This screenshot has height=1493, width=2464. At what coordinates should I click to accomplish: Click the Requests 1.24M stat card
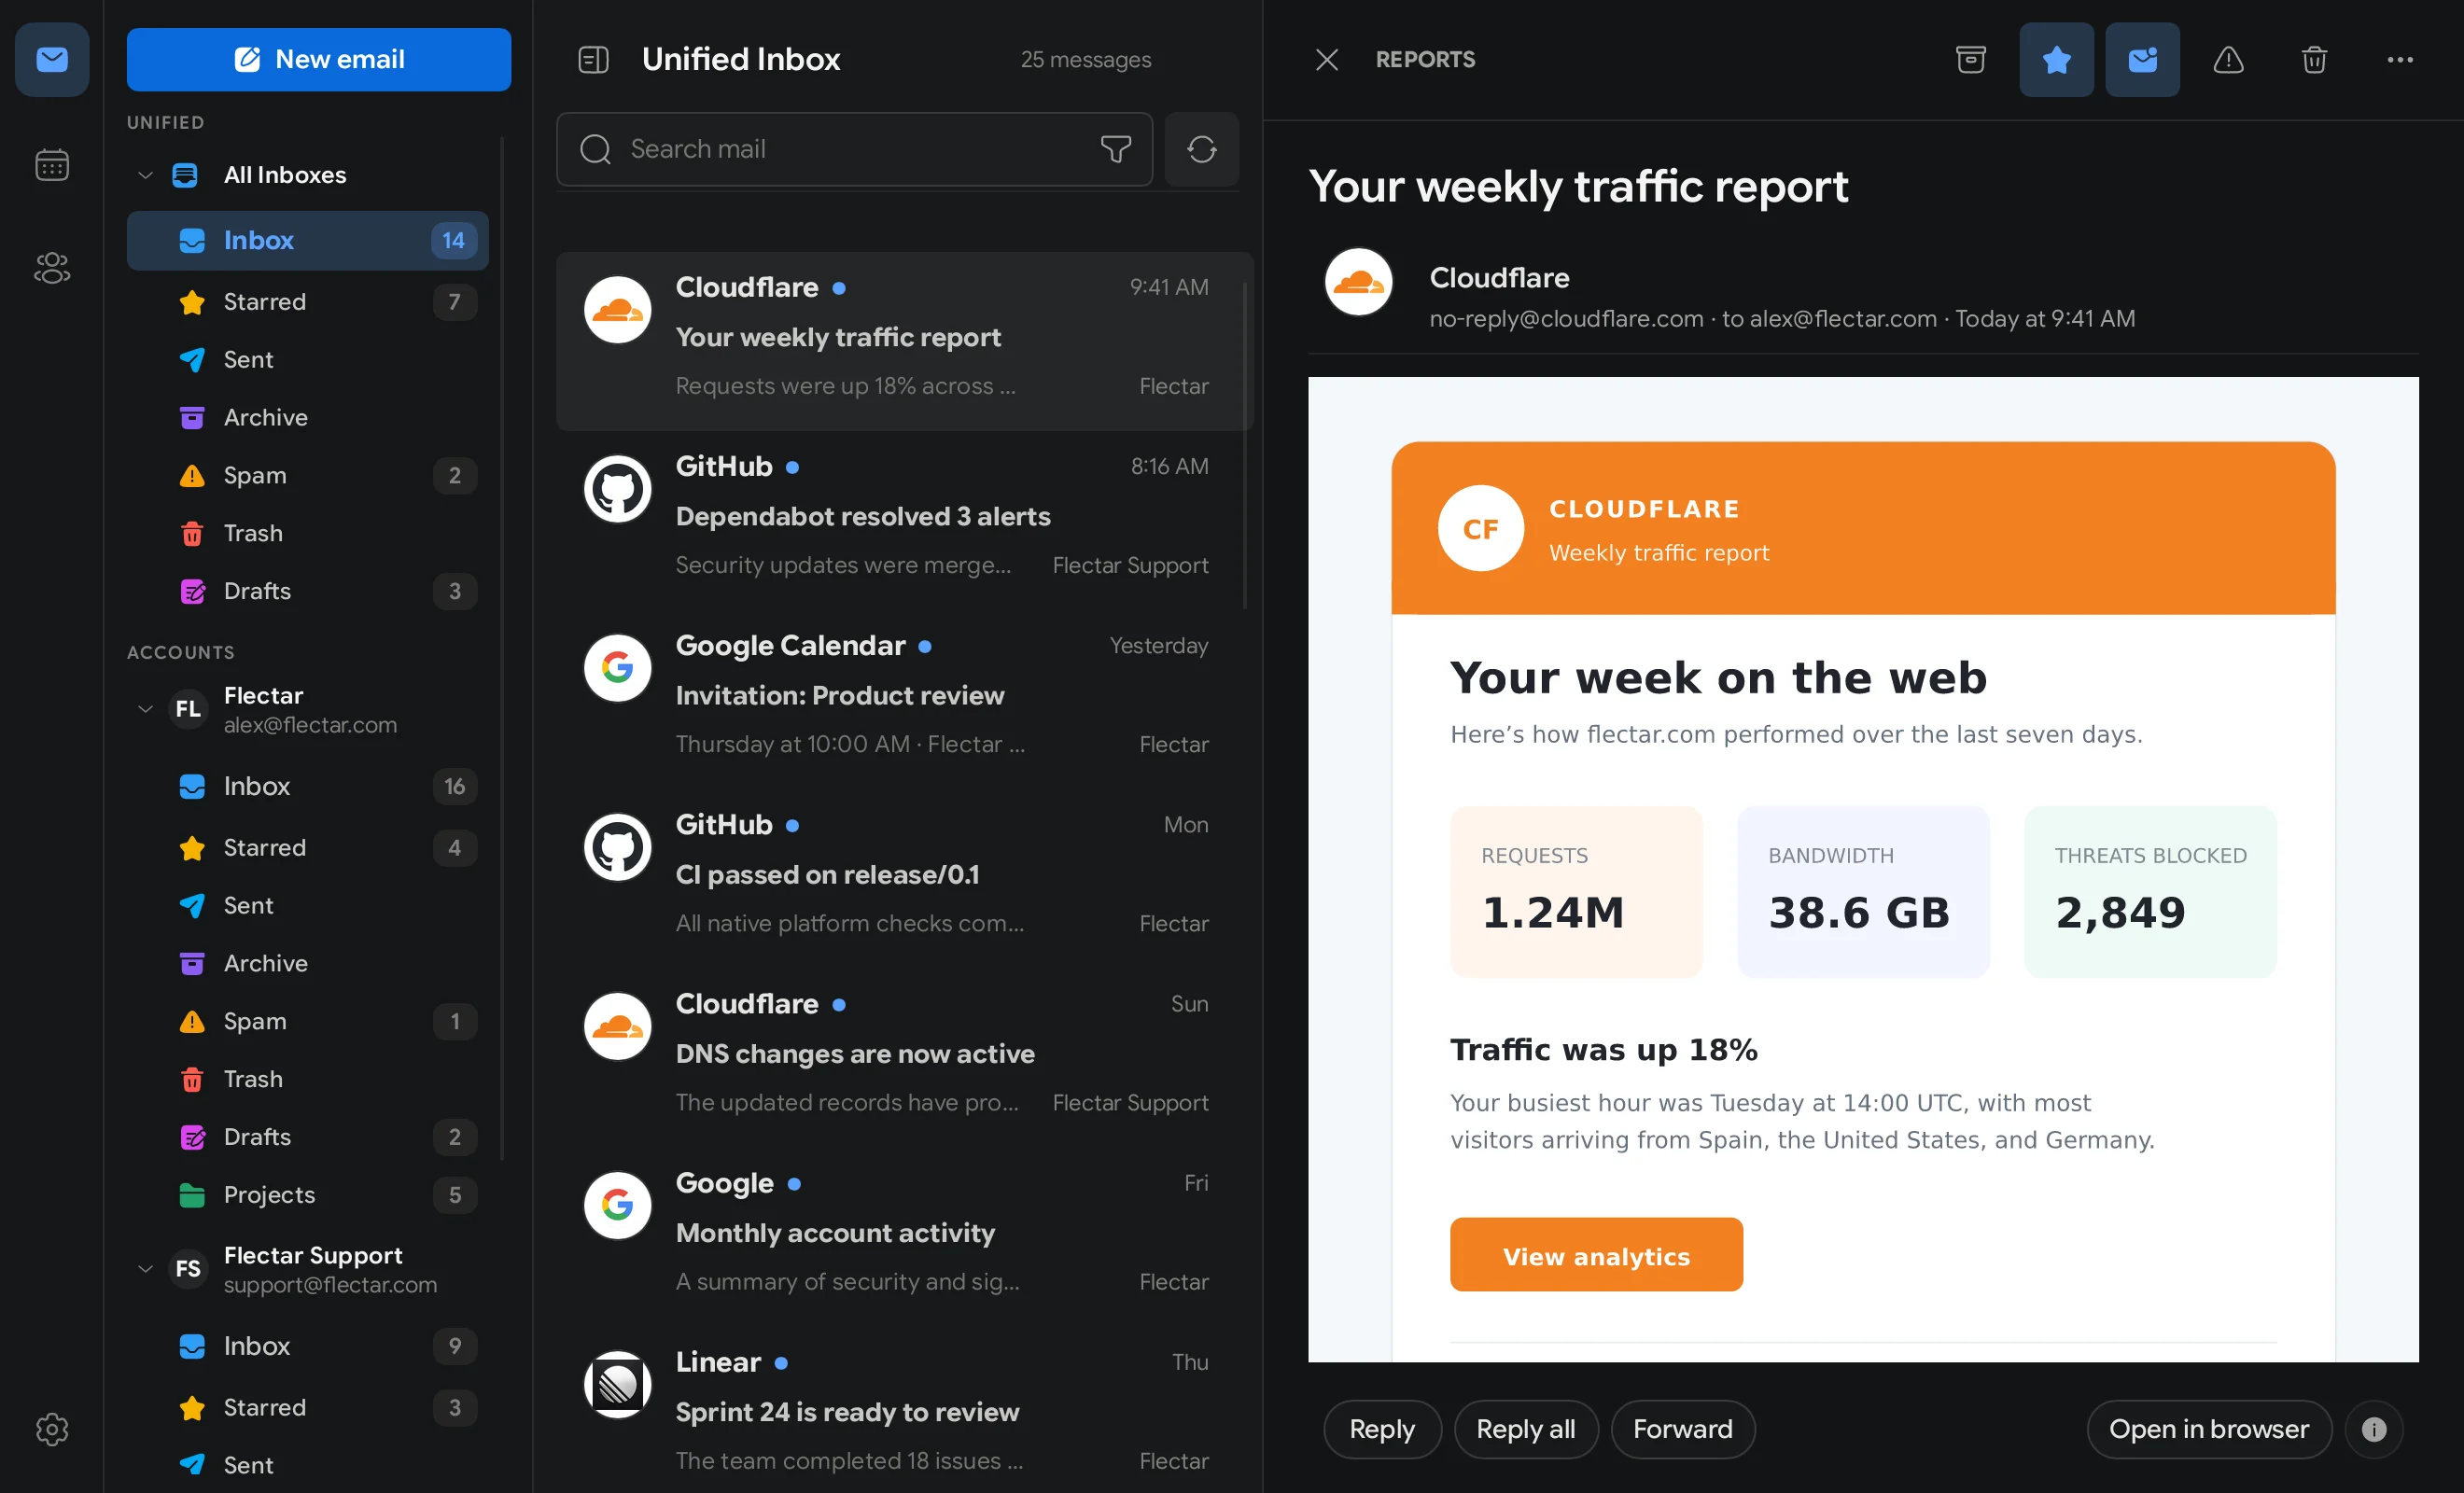point(1576,892)
